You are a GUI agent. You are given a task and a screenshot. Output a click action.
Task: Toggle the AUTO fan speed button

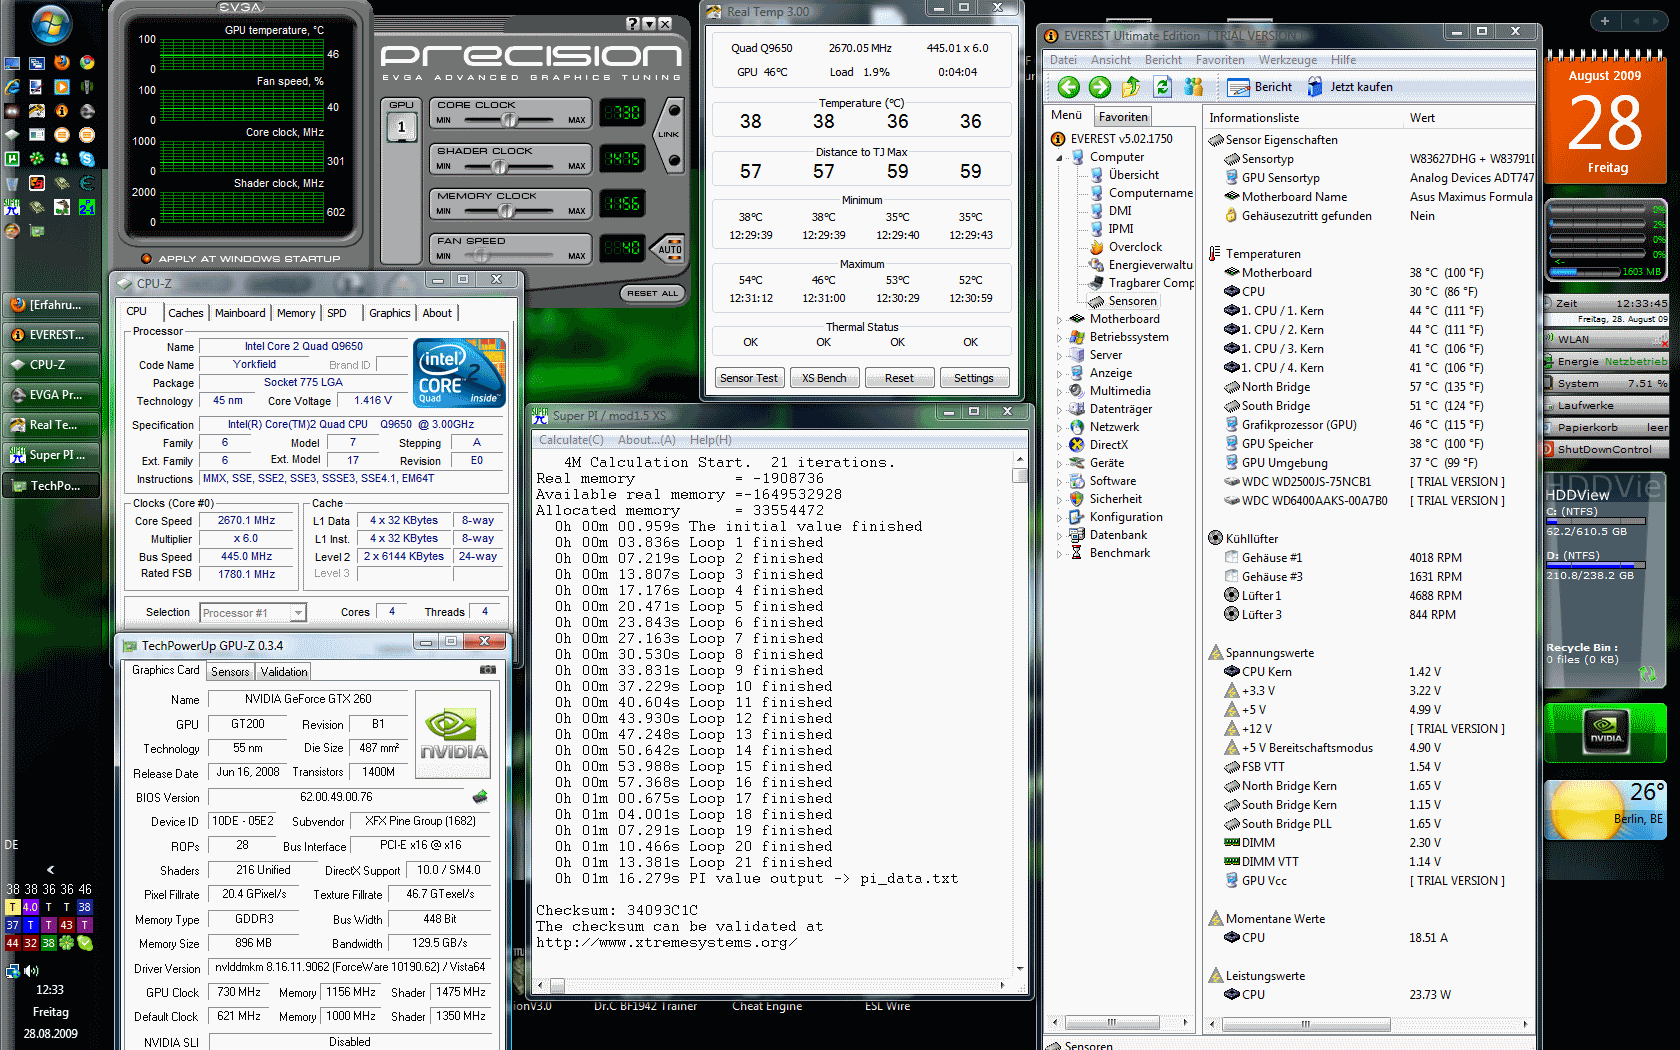tap(670, 247)
